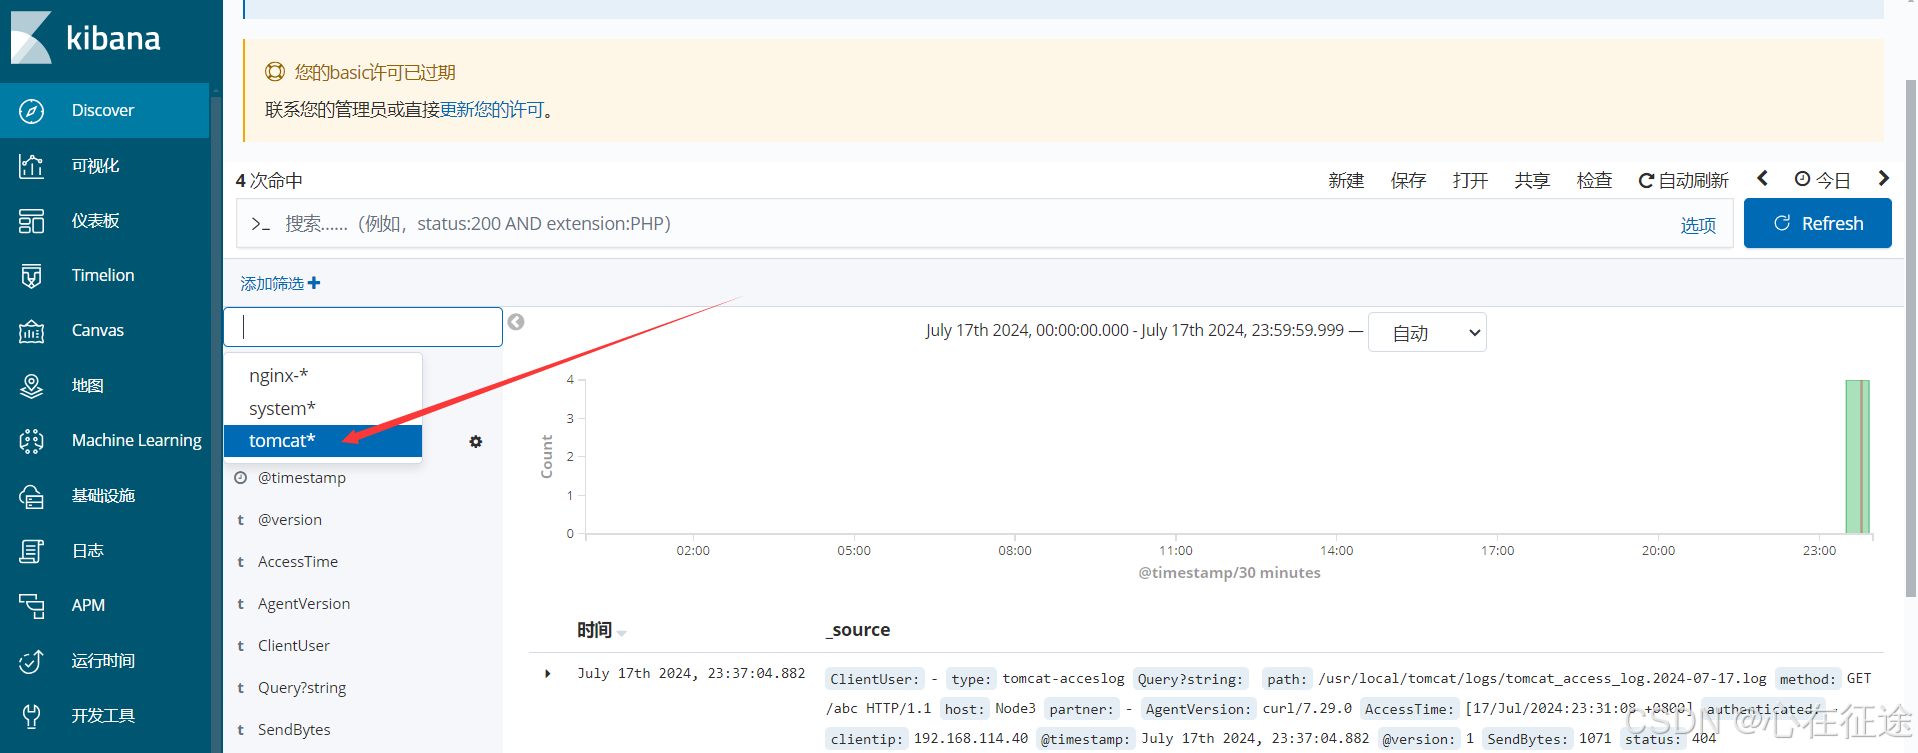
Task: Click the Machine Learning label
Action: point(137,441)
